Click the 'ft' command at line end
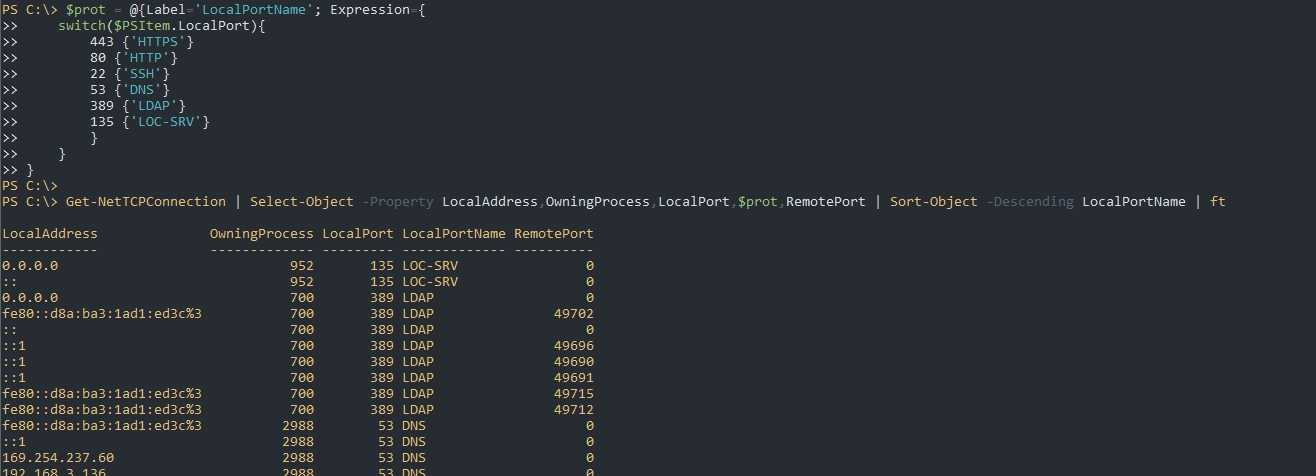The width and height of the screenshot is (1316, 476). click(1217, 202)
